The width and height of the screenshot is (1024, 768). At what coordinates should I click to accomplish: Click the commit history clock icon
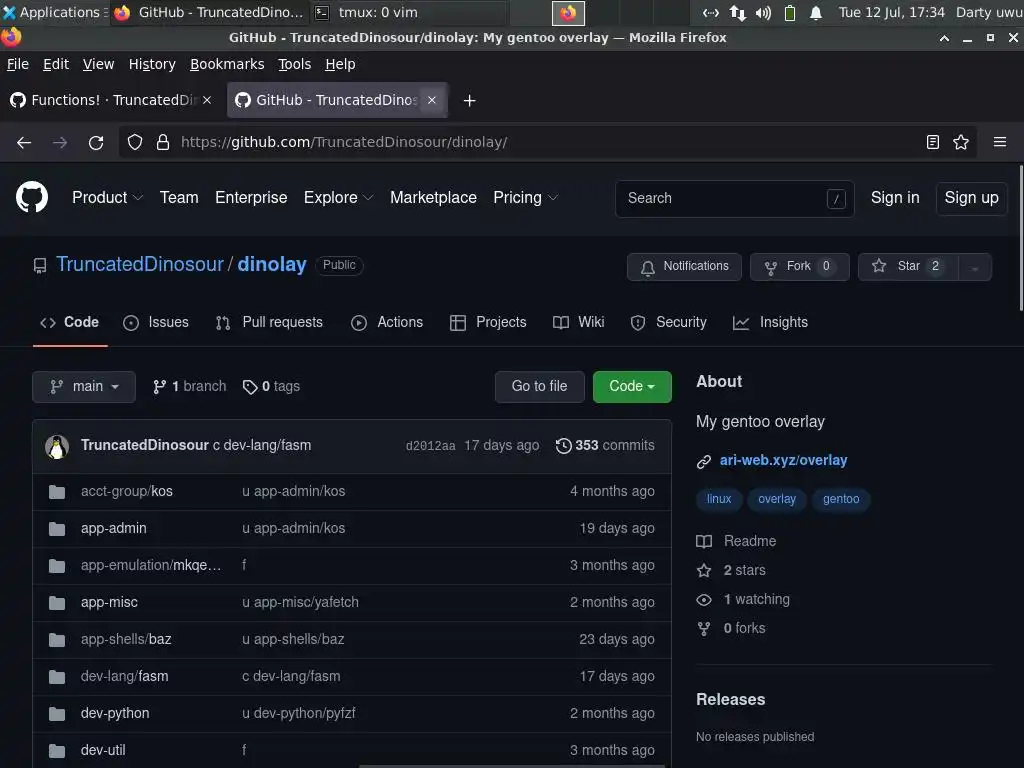[x=563, y=445]
